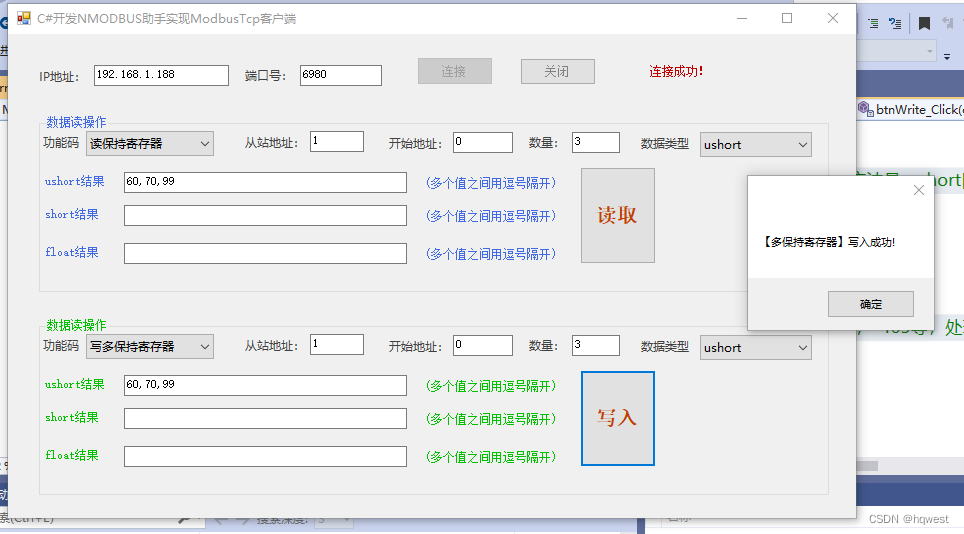This screenshot has width=964, height=534.
Task: Click 开始地址 field in the write section
Action: point(483,345)
